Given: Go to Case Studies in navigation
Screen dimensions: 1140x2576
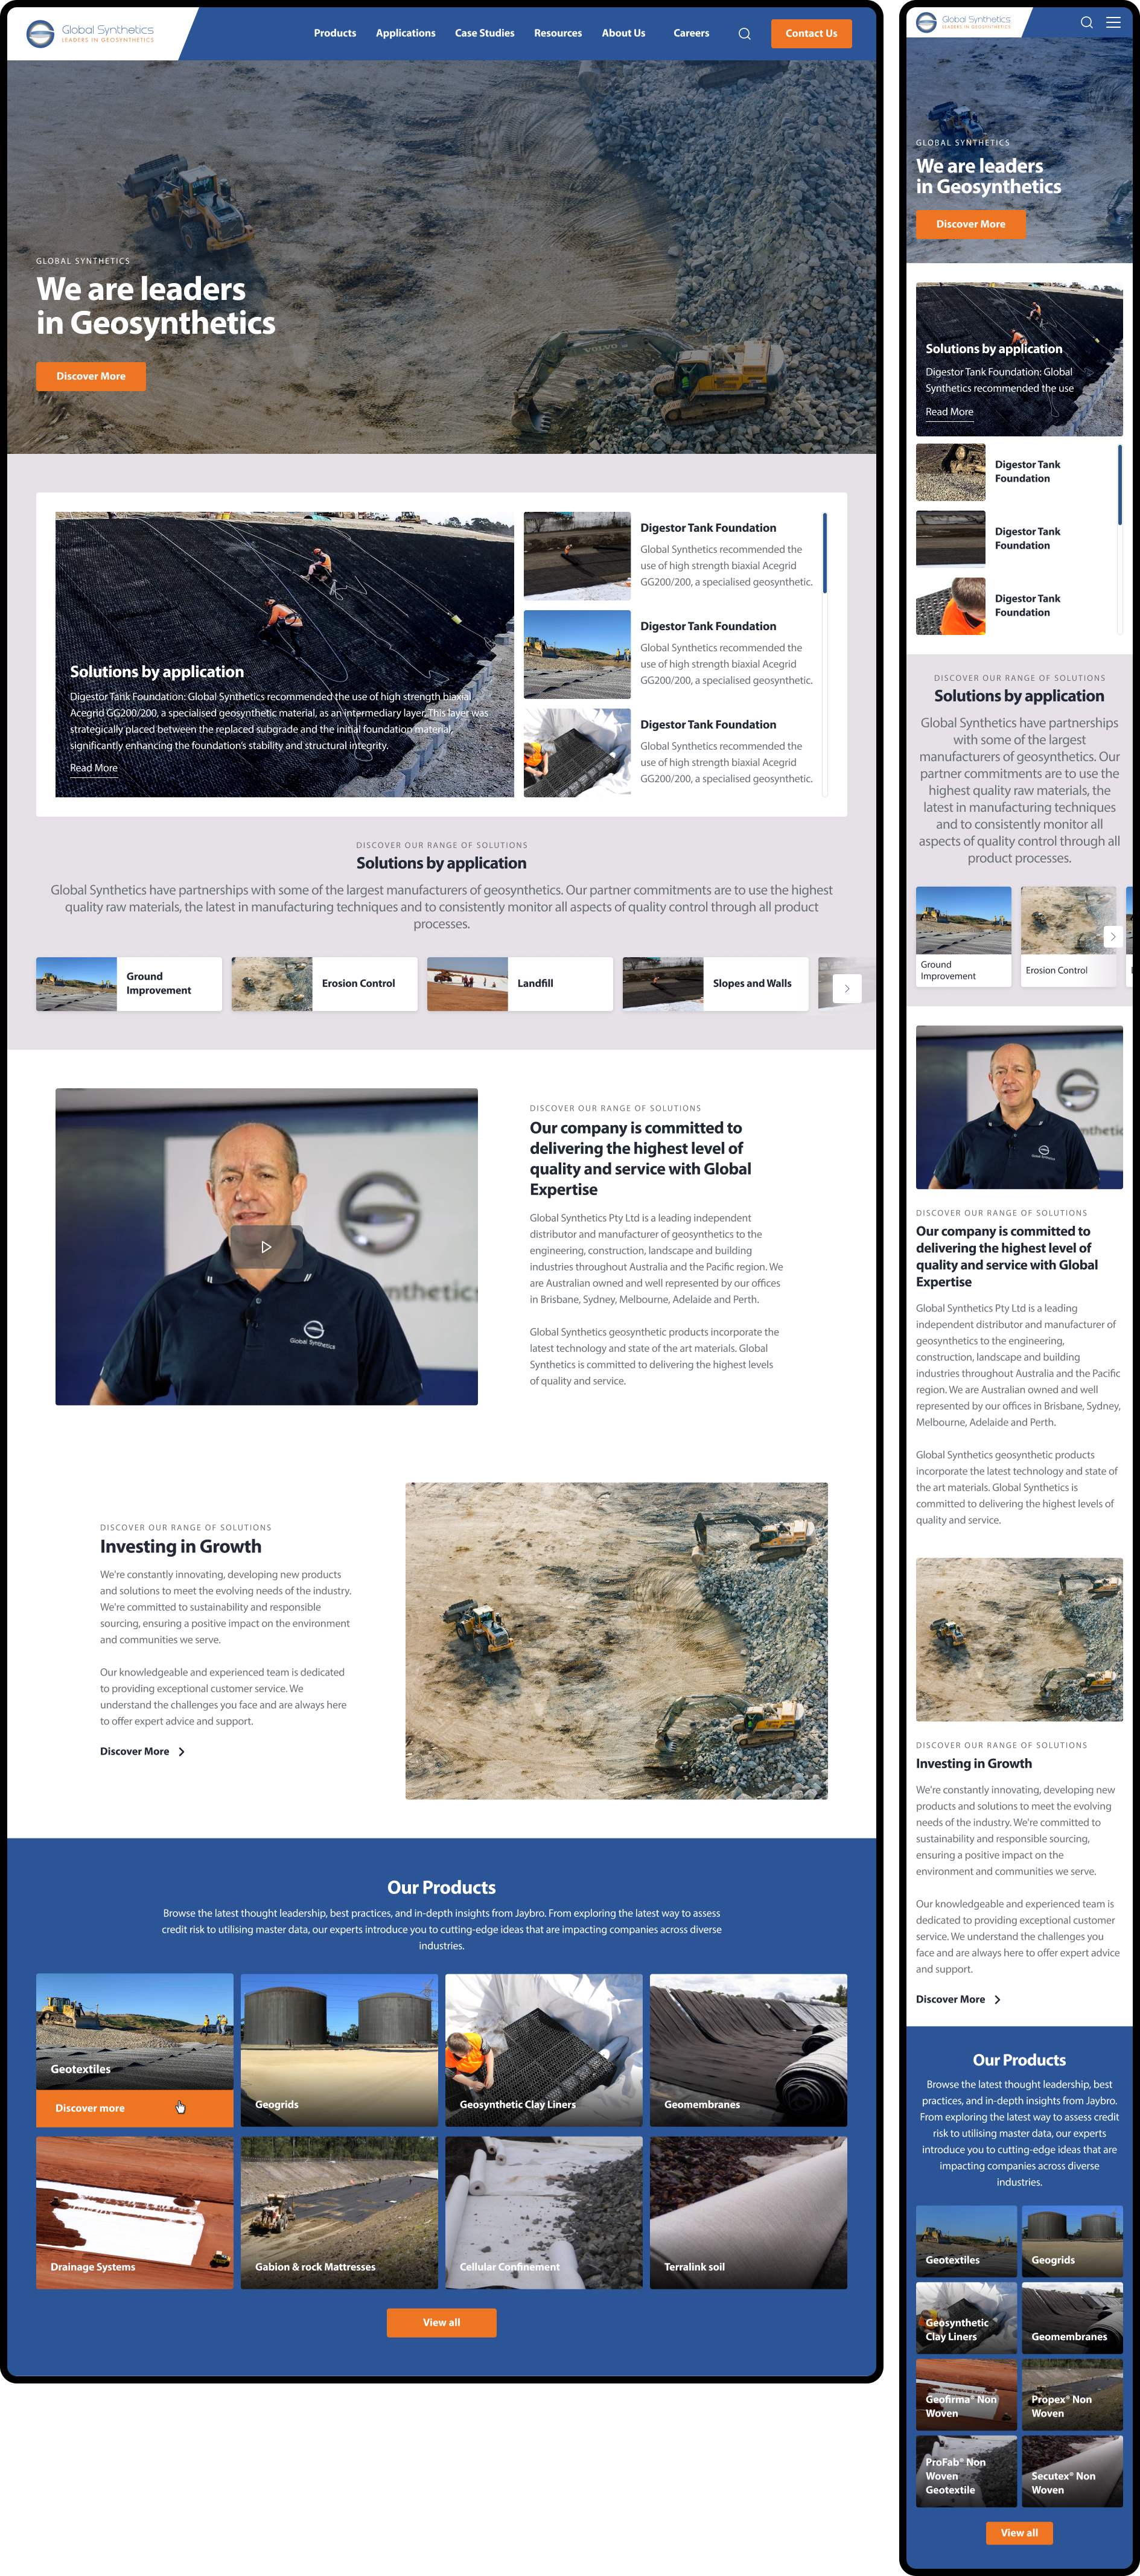Looking at the screenshot, I should (484, 33).
